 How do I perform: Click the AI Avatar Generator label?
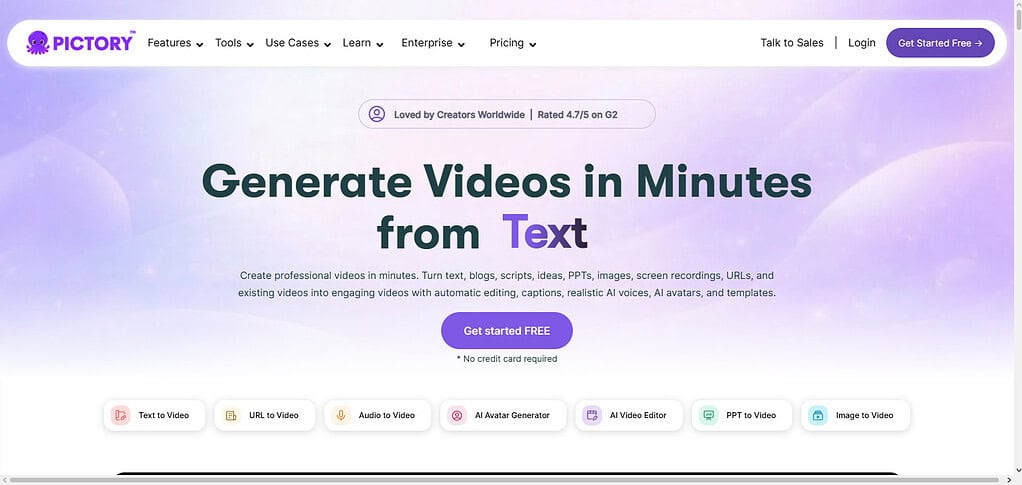[512, 415]
